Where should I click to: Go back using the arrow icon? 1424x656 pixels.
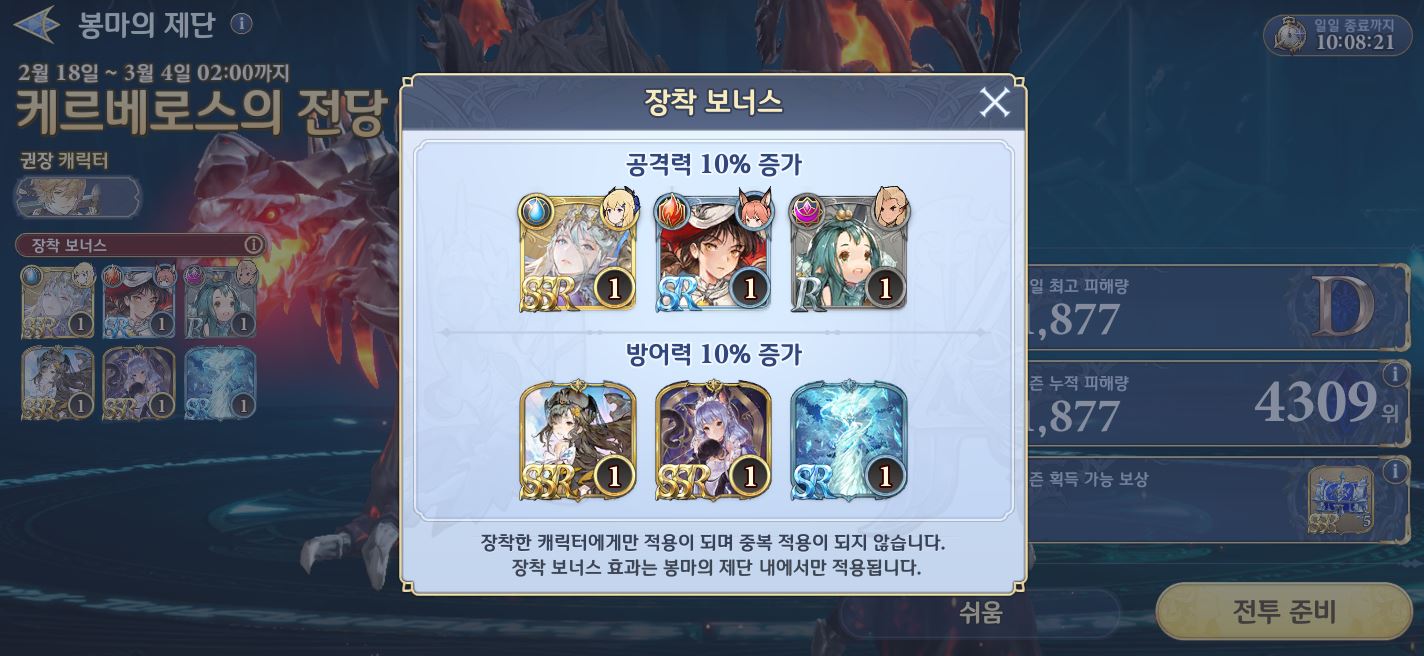click(36, 25)
